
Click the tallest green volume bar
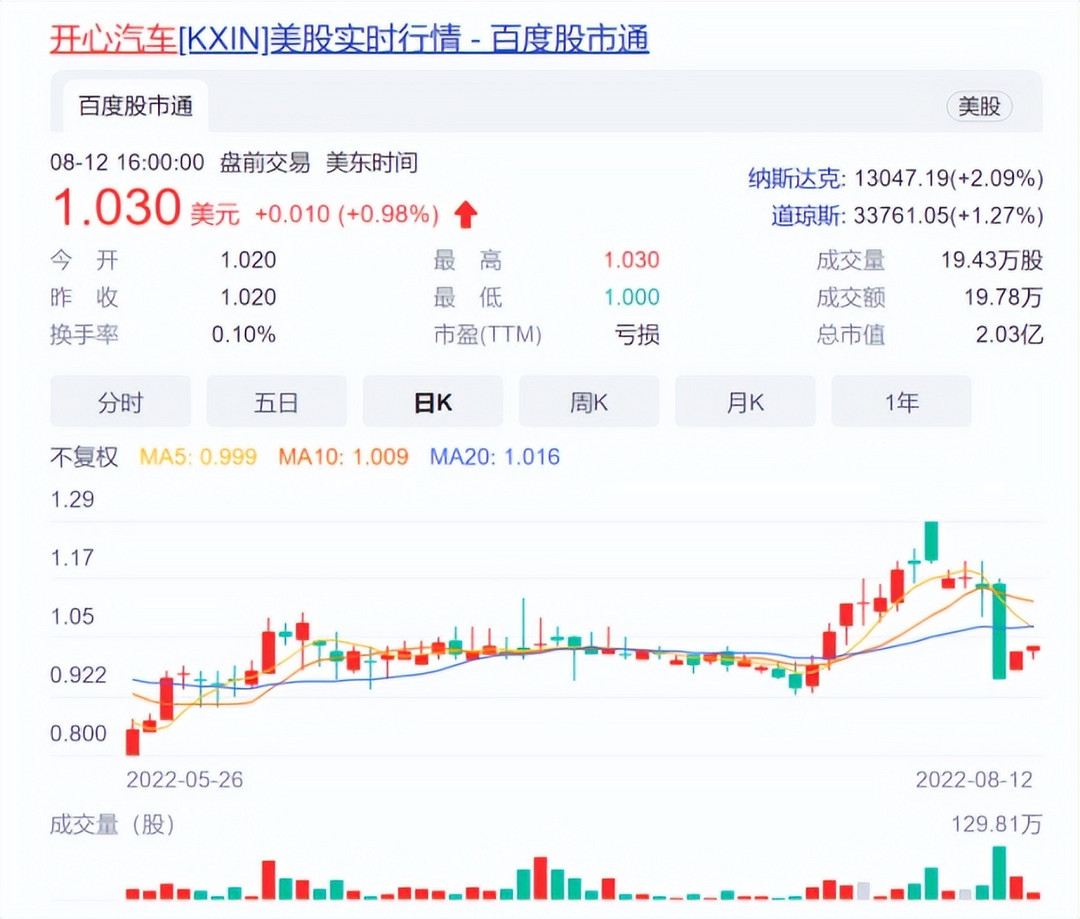point(999,873)
